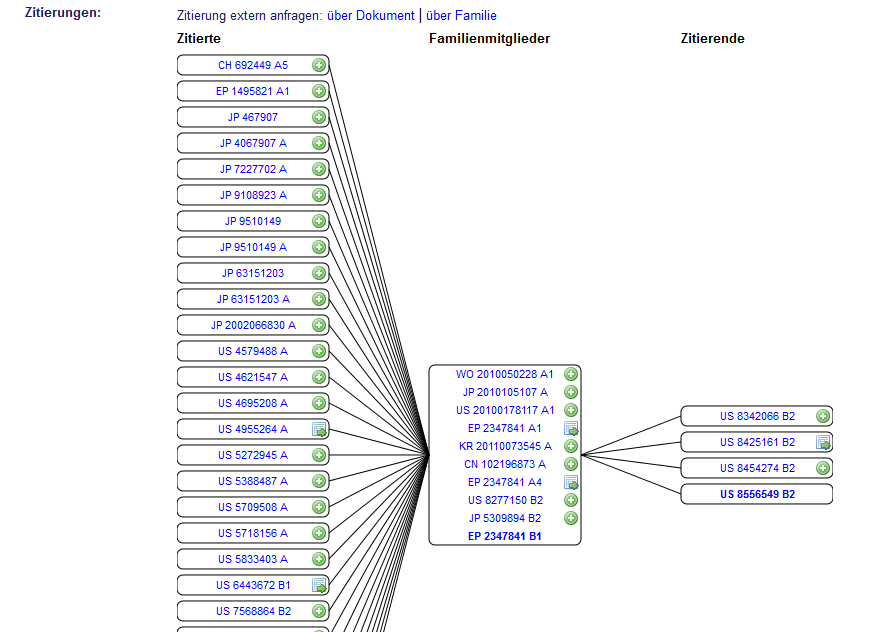Open citing patent US 8556549 B2
Image resolution: width=892 pixels, height=632 pixels.
757,494
